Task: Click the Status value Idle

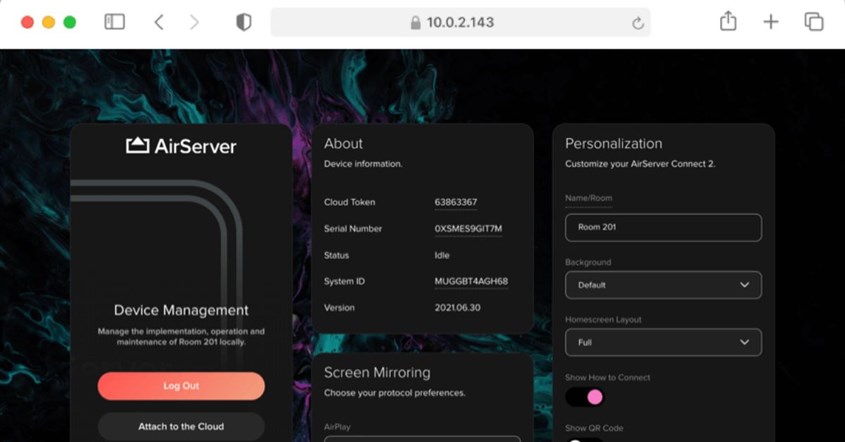Action: tap(442, 255)
